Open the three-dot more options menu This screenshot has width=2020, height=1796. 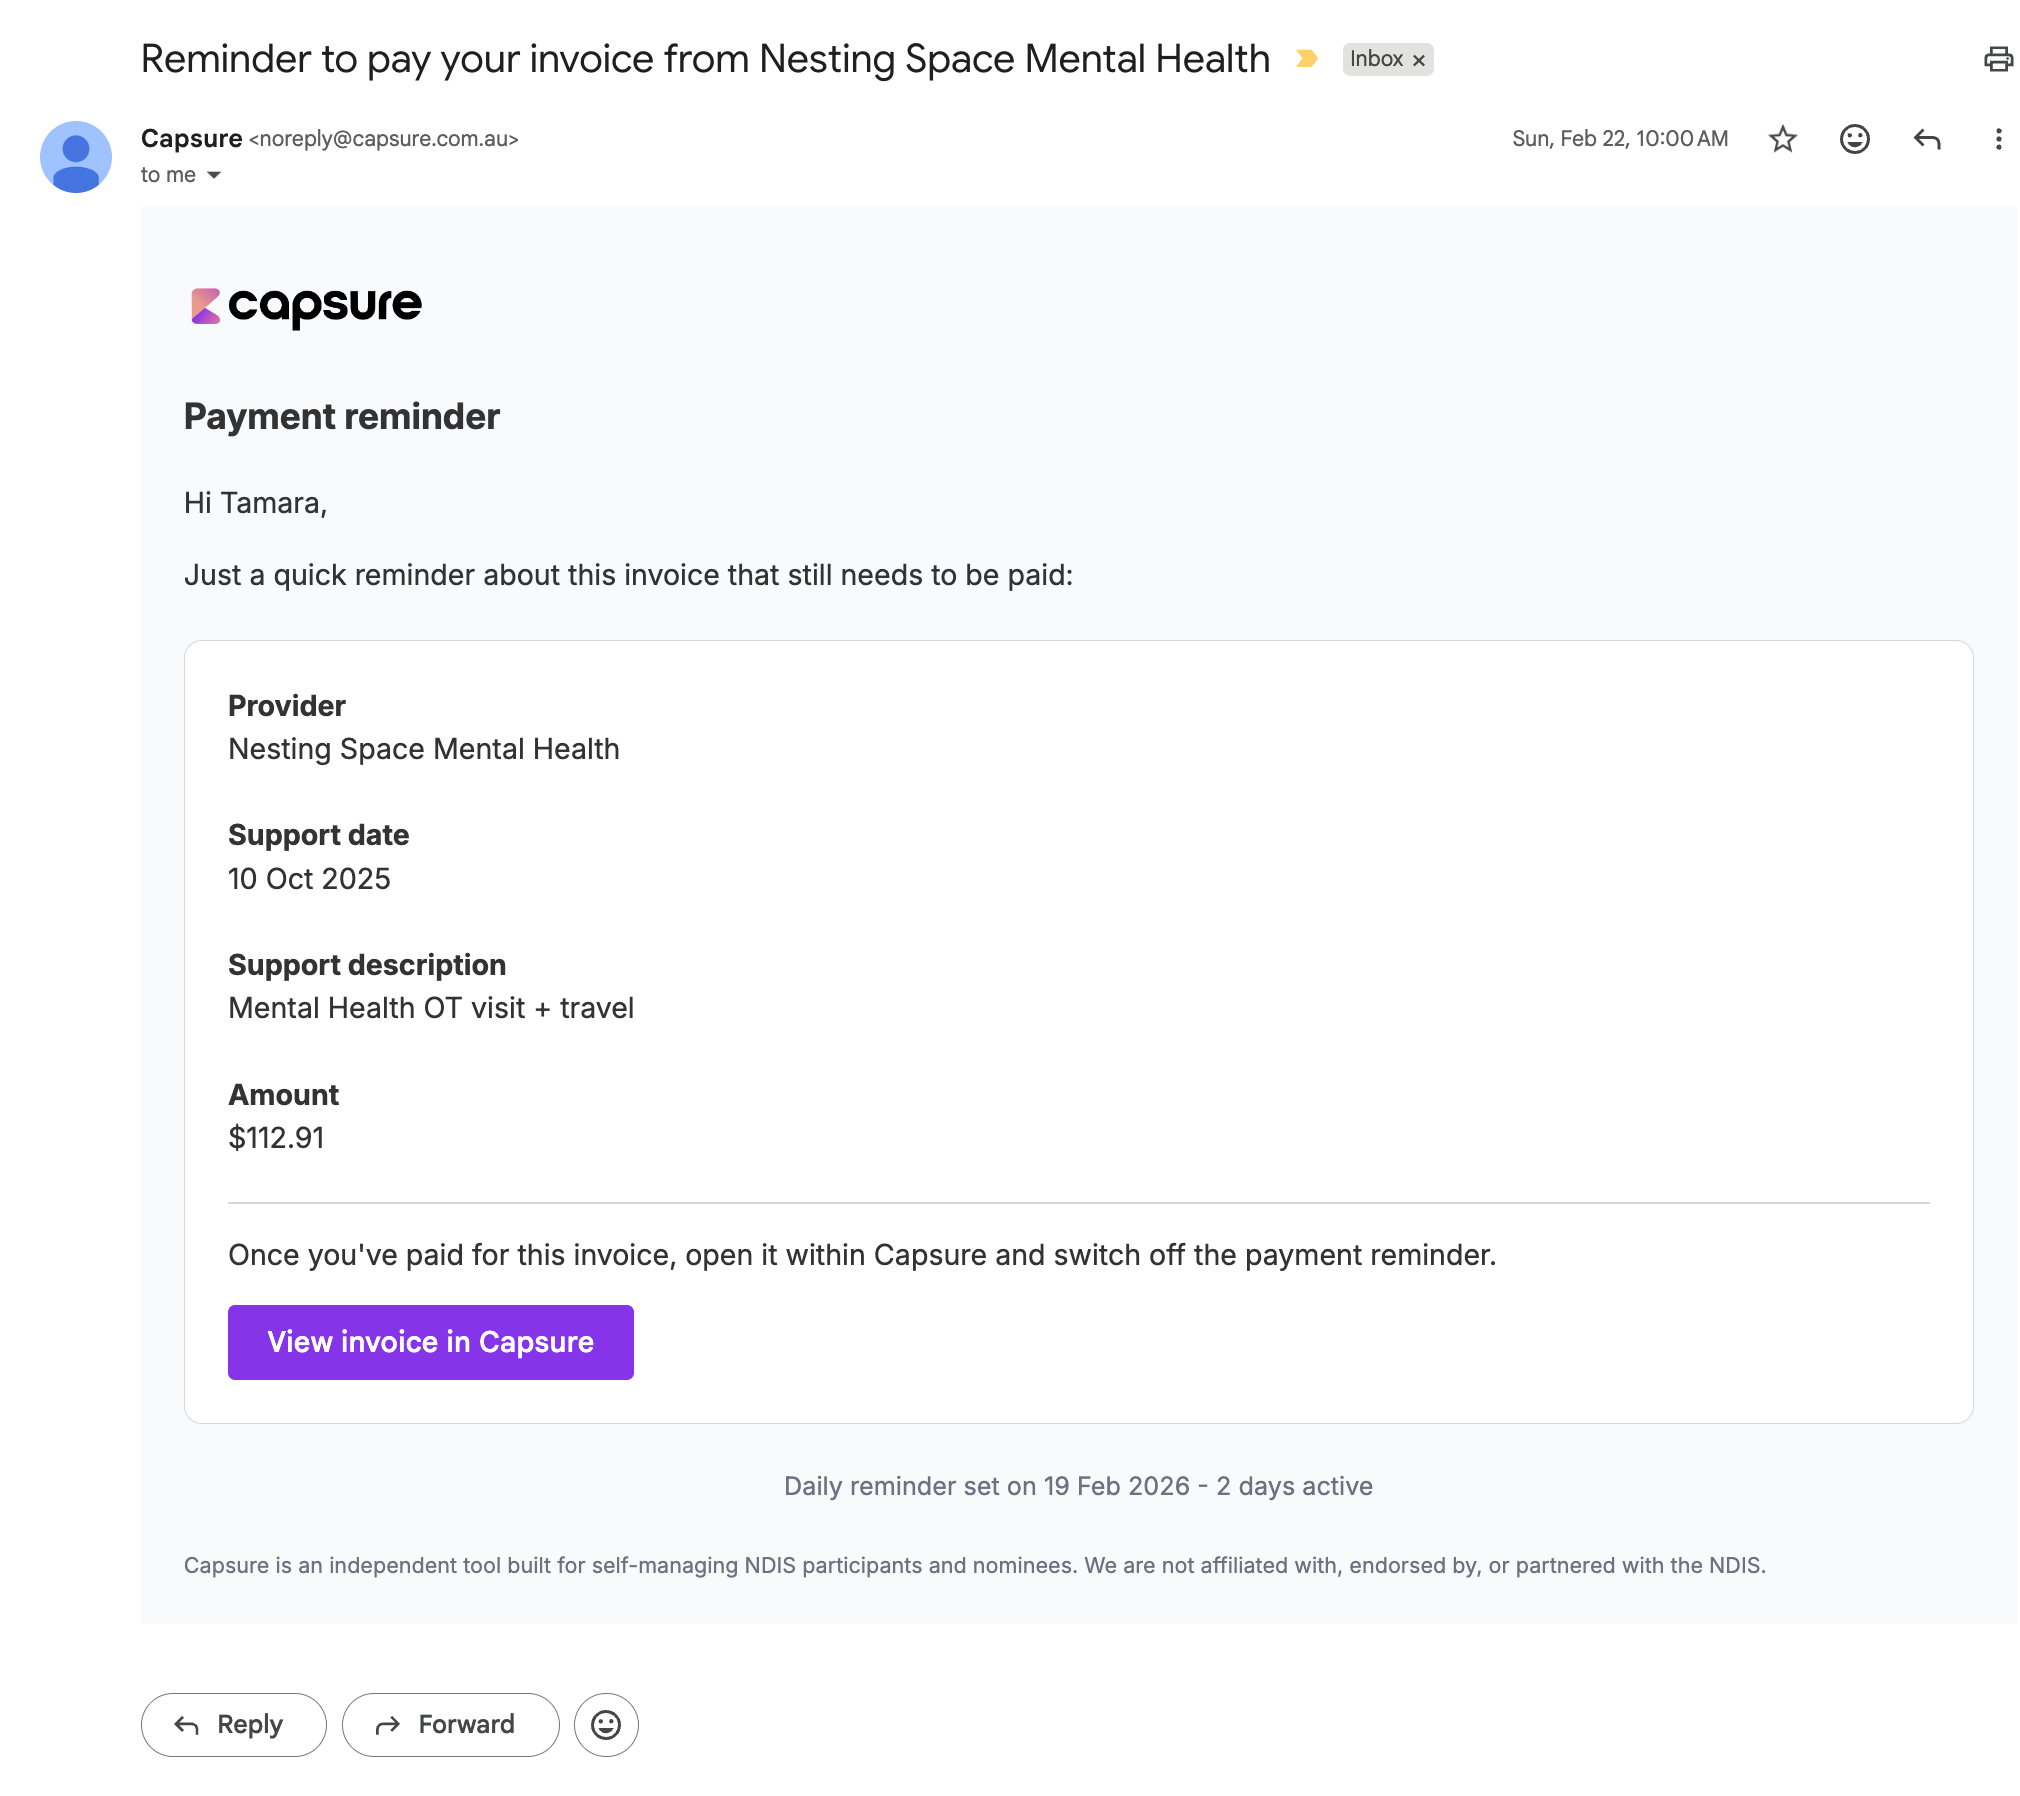click(1998, 139)
